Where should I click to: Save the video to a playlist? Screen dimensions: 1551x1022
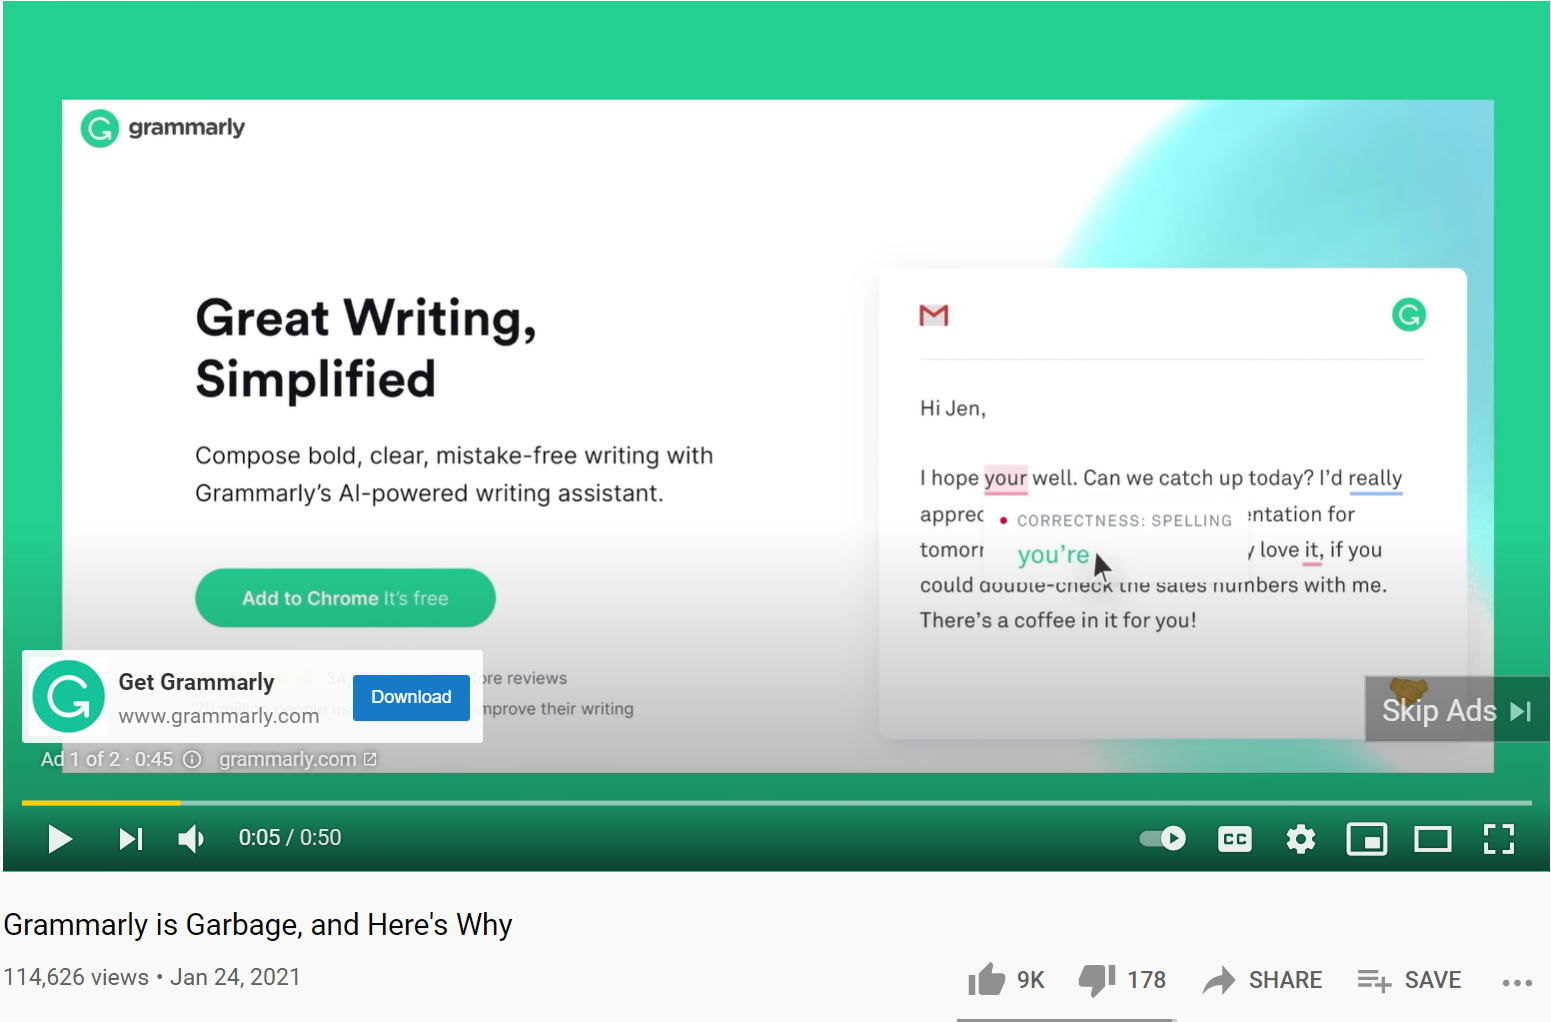coord(1409,980)
